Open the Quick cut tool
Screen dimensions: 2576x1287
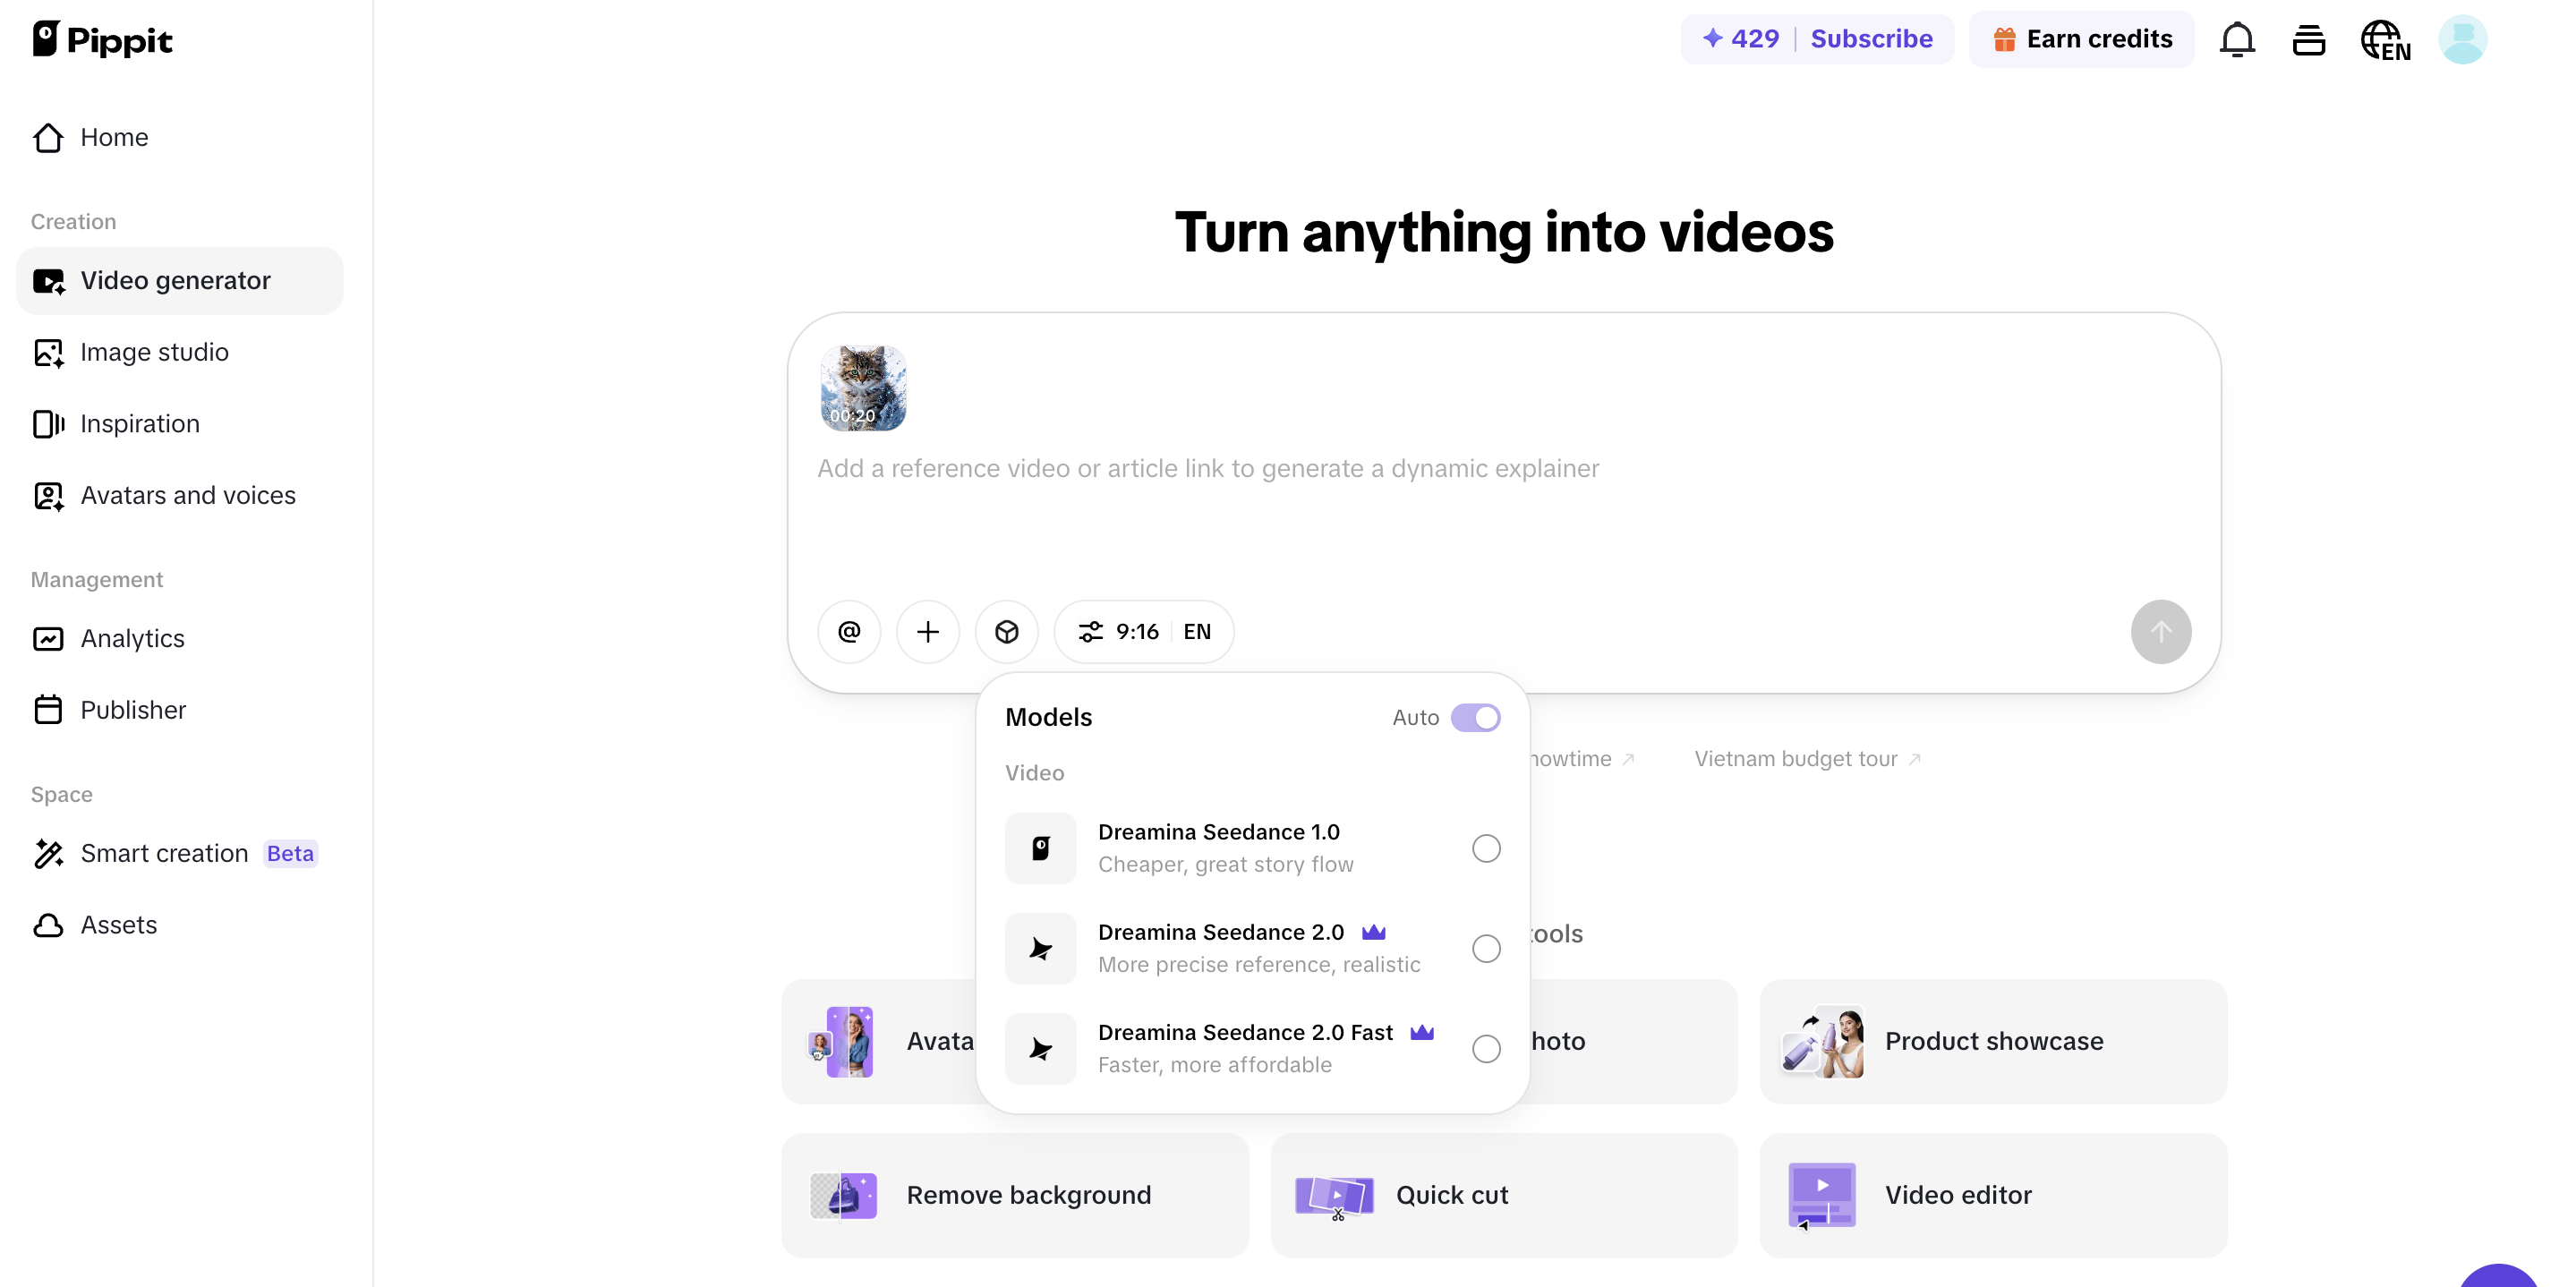[1504, 1195]
